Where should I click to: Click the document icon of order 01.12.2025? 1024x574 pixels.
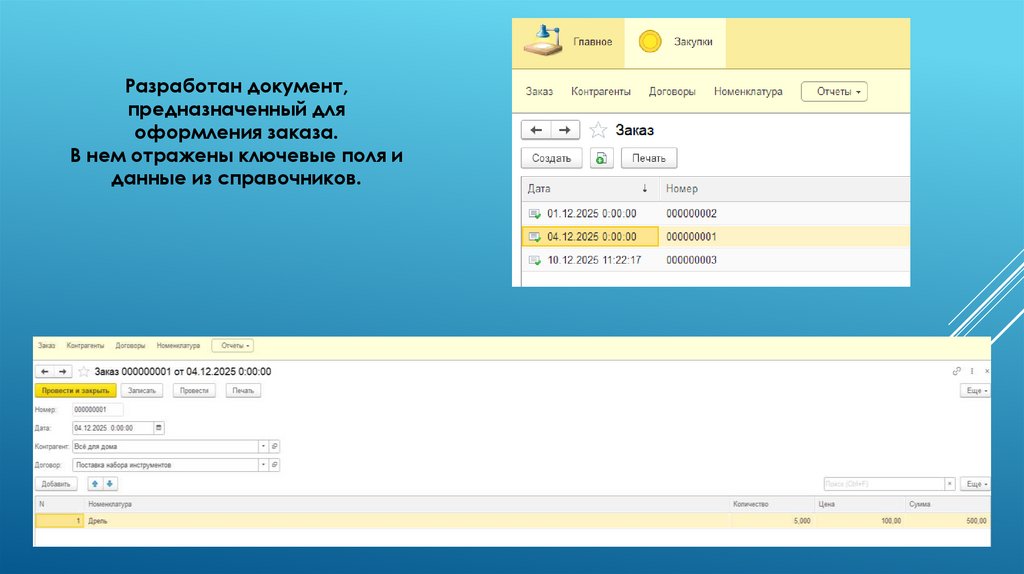coord(535,214)
